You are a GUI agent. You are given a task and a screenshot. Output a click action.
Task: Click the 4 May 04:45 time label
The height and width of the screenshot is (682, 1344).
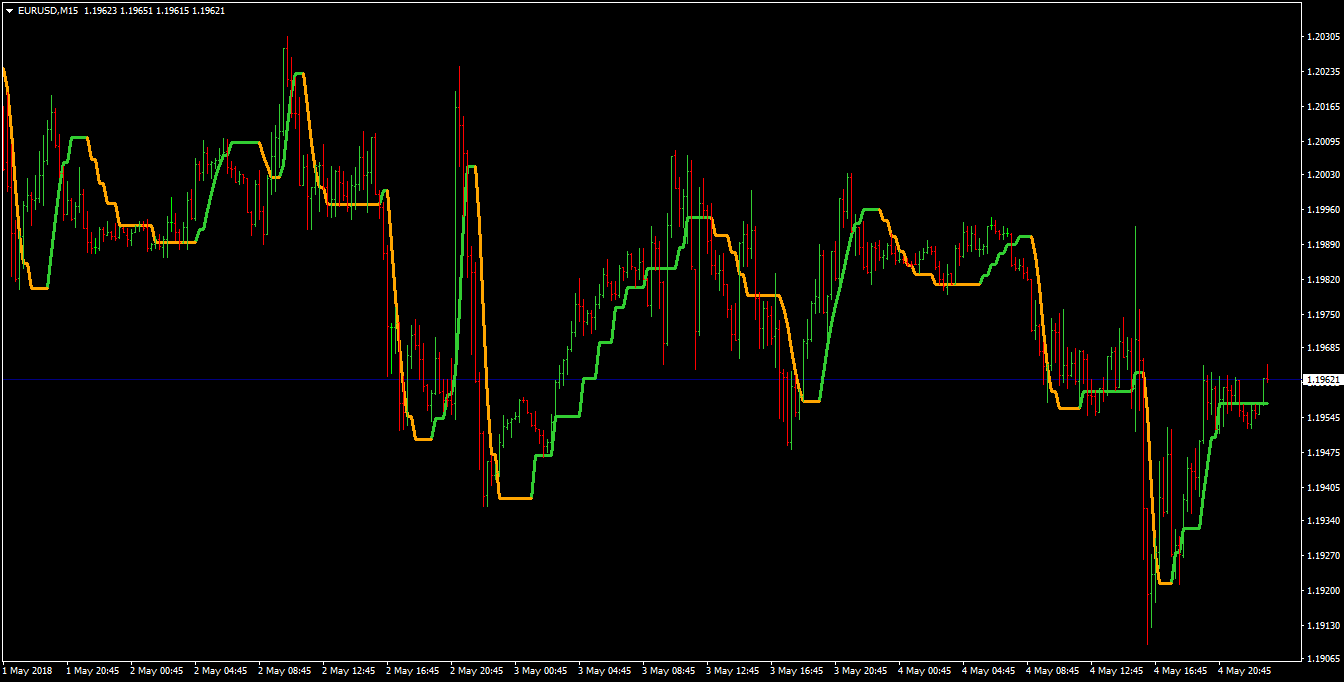coord(989,671)
